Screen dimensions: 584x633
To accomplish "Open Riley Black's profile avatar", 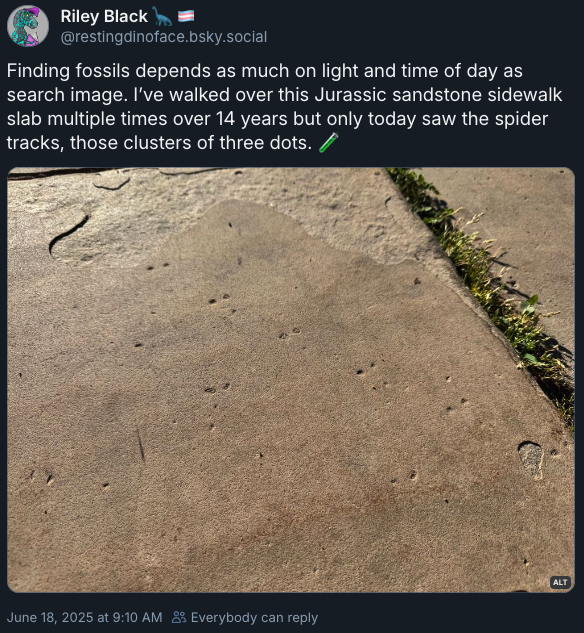I will click(x=28, y=26).
